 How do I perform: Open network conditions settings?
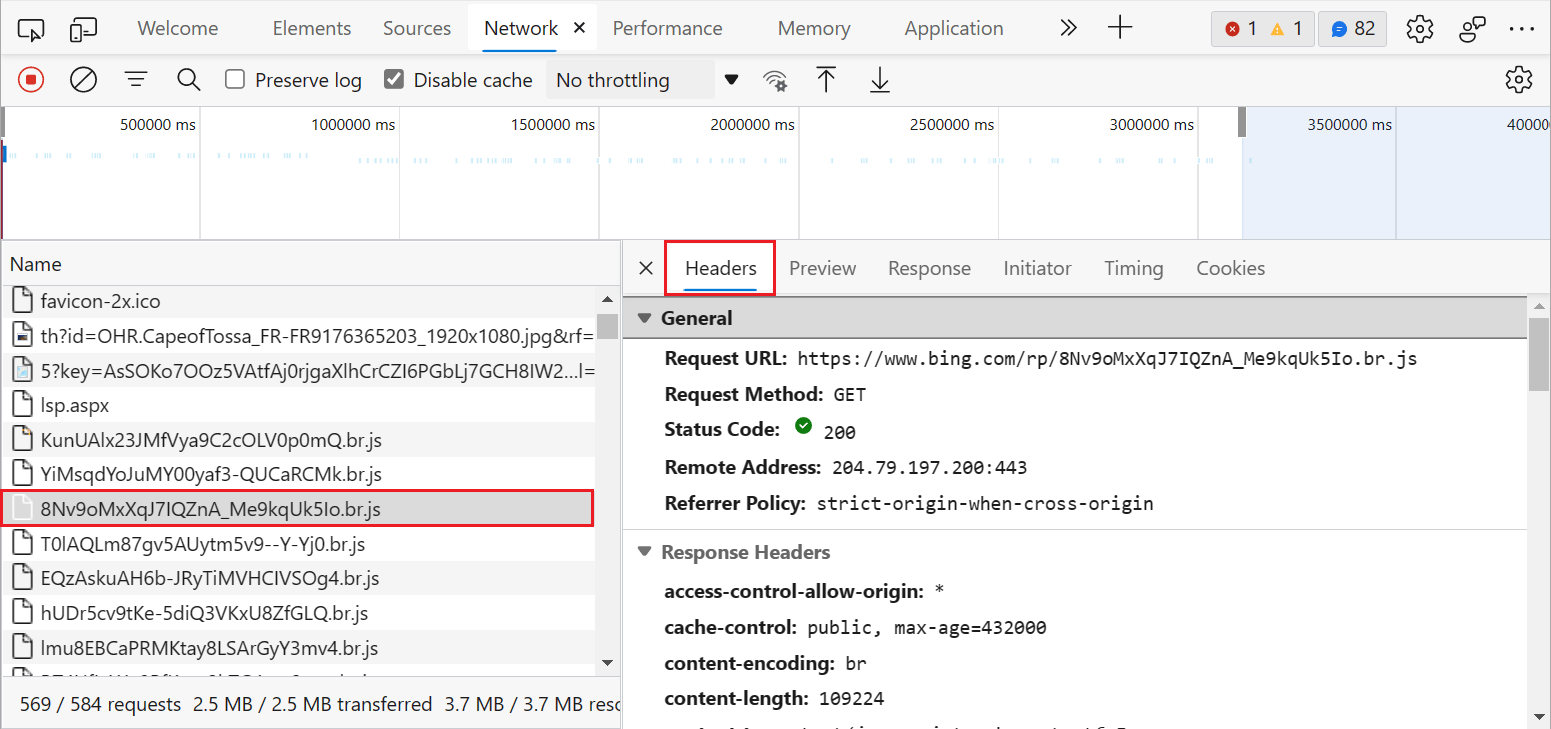point(775,80)
